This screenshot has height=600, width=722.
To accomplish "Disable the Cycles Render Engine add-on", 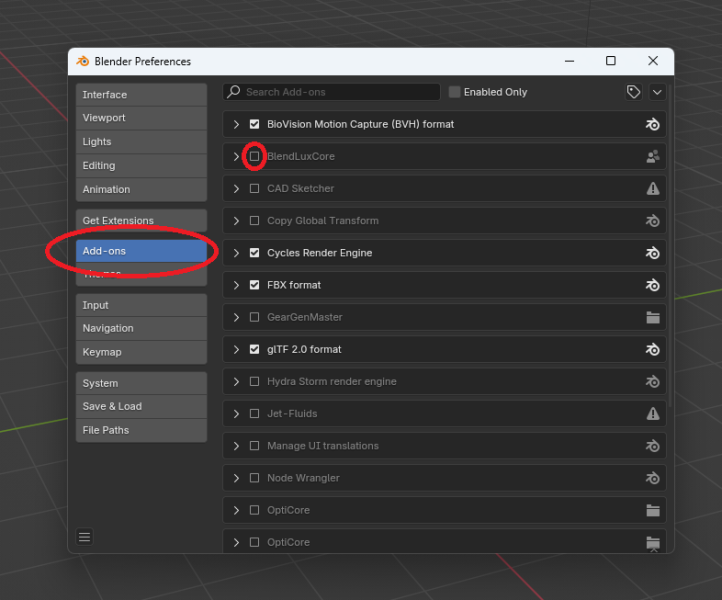I will pos(254,253).
